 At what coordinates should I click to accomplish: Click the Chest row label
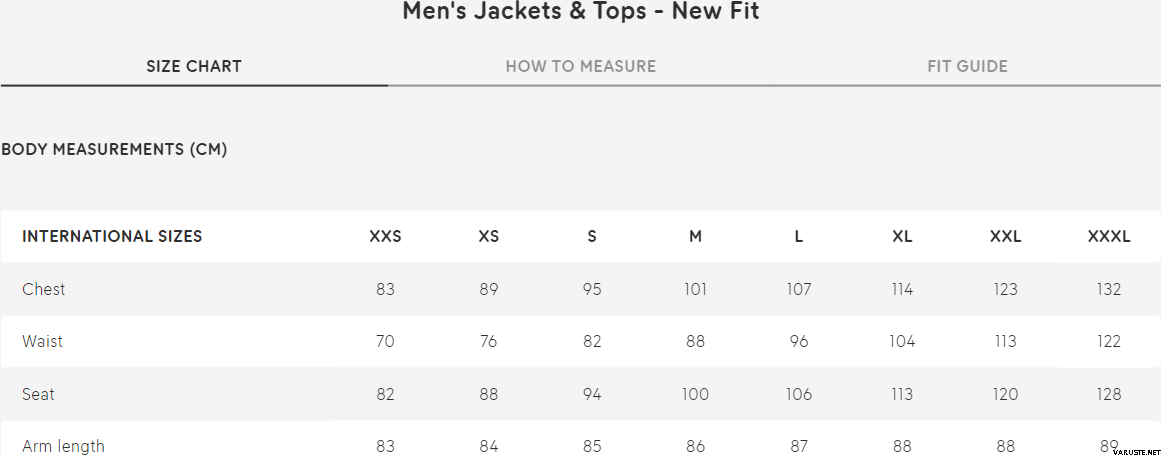44,289
